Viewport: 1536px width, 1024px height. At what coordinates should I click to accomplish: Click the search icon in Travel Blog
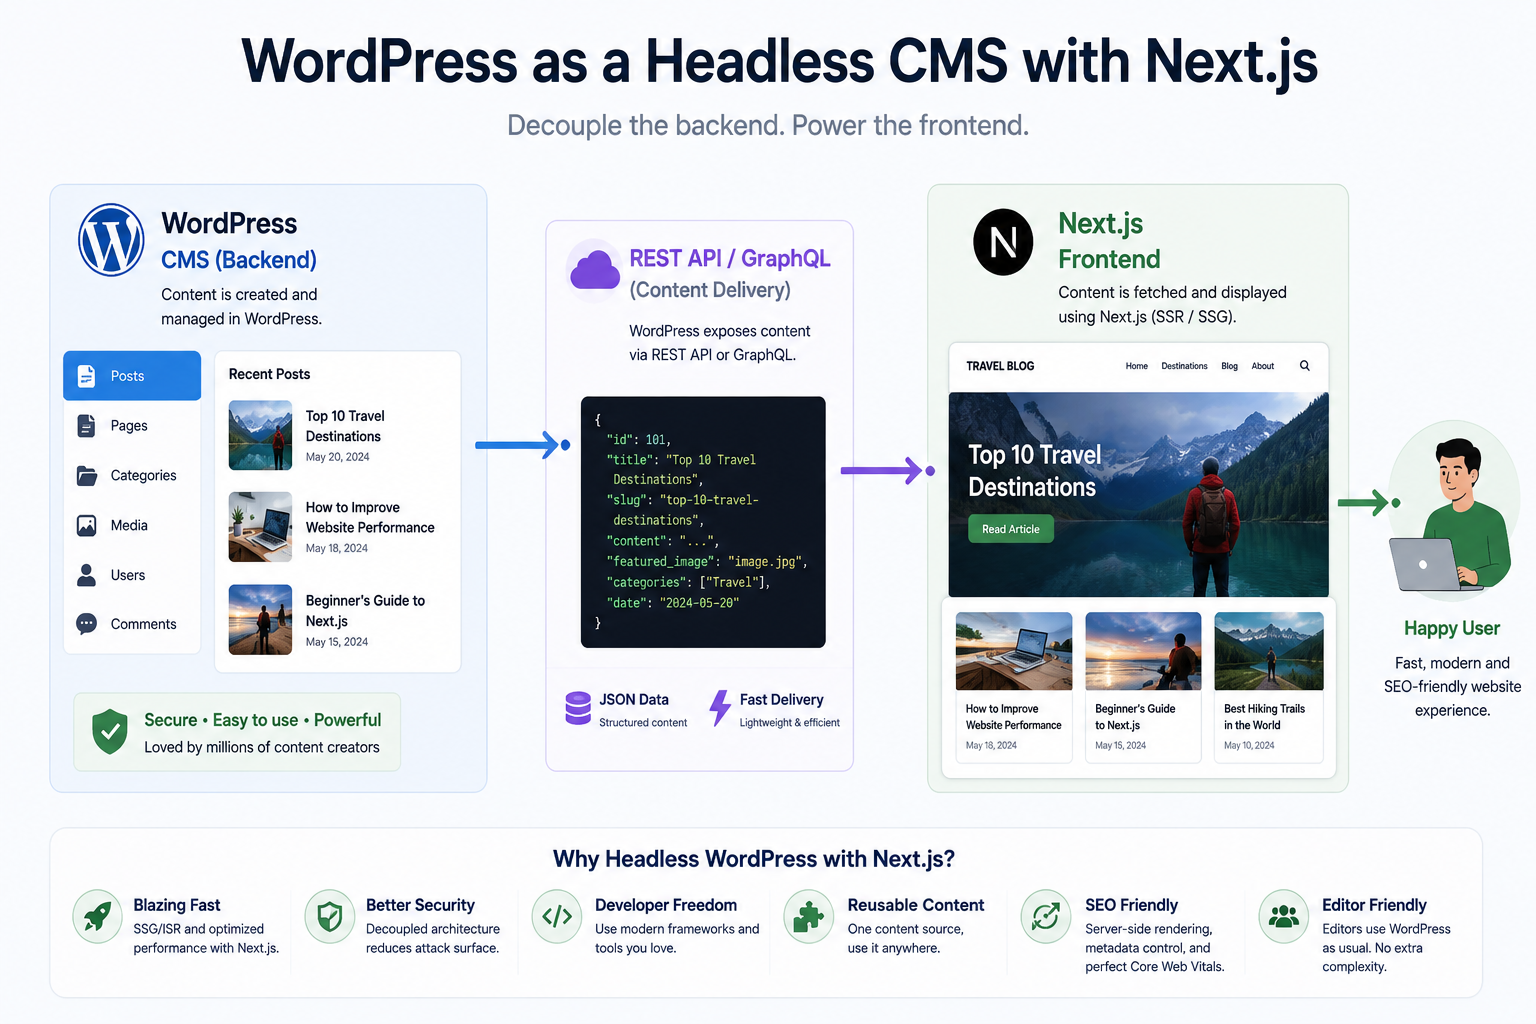point(1305,366)
